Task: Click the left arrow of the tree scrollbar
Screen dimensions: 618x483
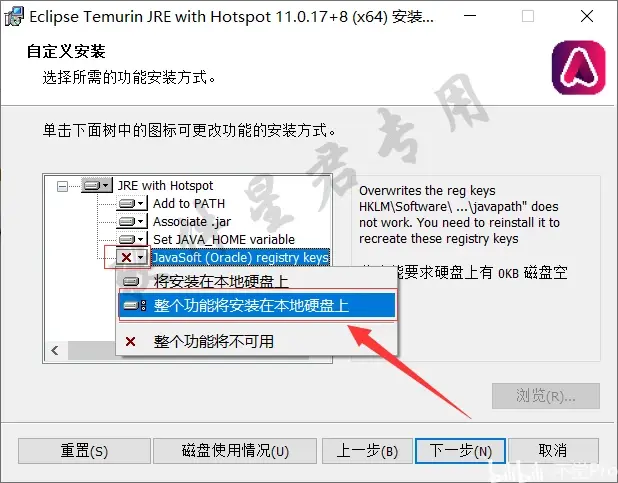Action: [55, 350]
